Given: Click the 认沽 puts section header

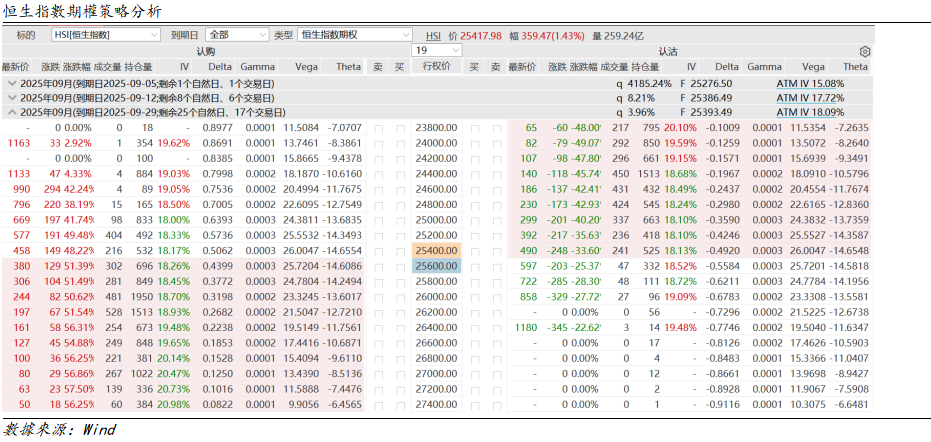Looking at the screenshot, I should tap(668, 51).
